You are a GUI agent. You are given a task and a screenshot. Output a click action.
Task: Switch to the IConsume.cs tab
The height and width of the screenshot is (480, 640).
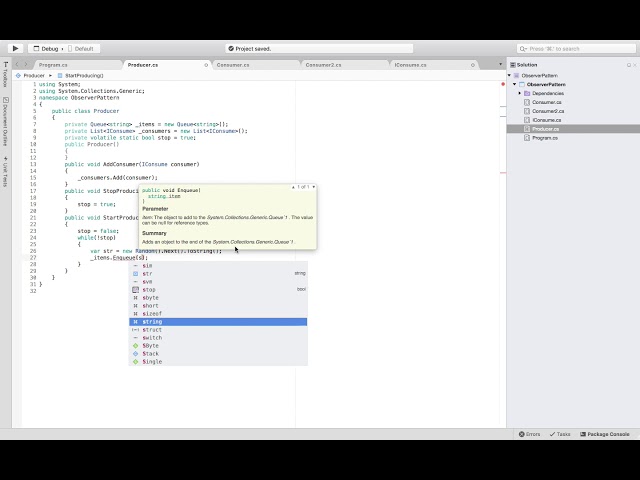tap(410, 65)
